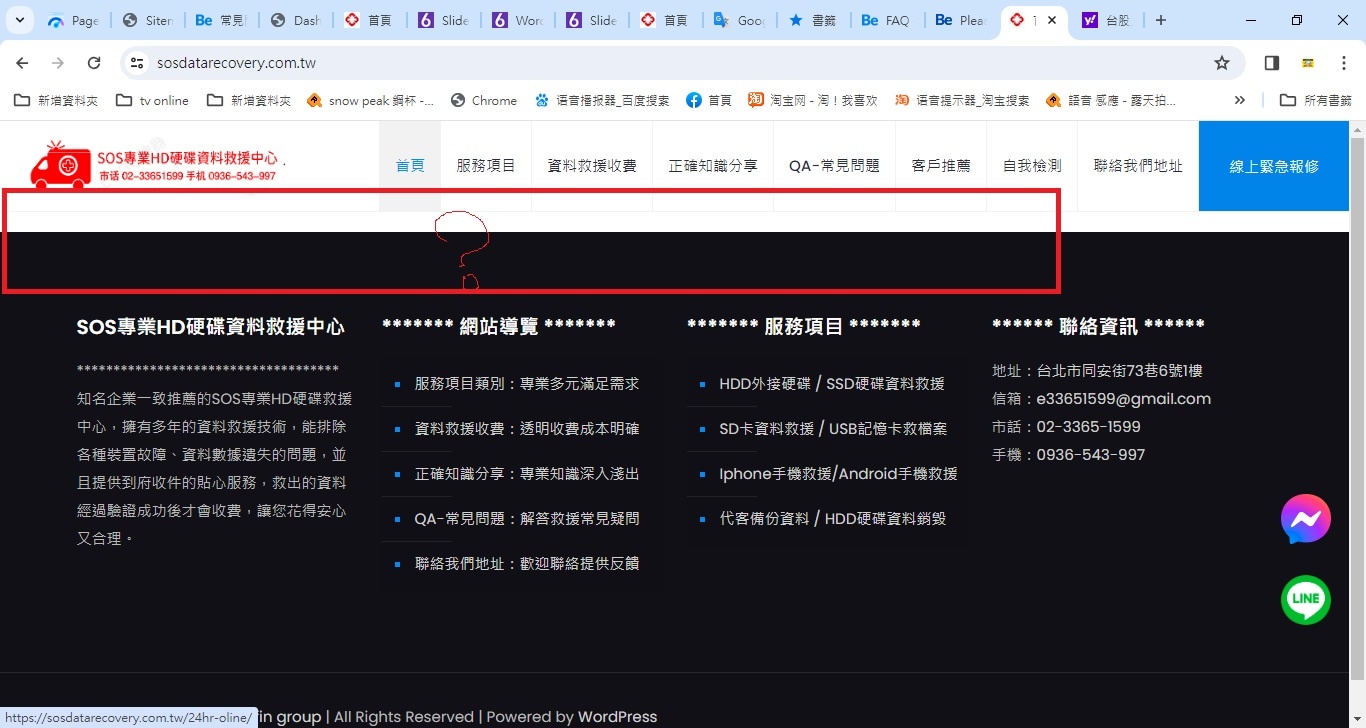
Task: Go back with the browser back arrow
Action: [22, 63]
